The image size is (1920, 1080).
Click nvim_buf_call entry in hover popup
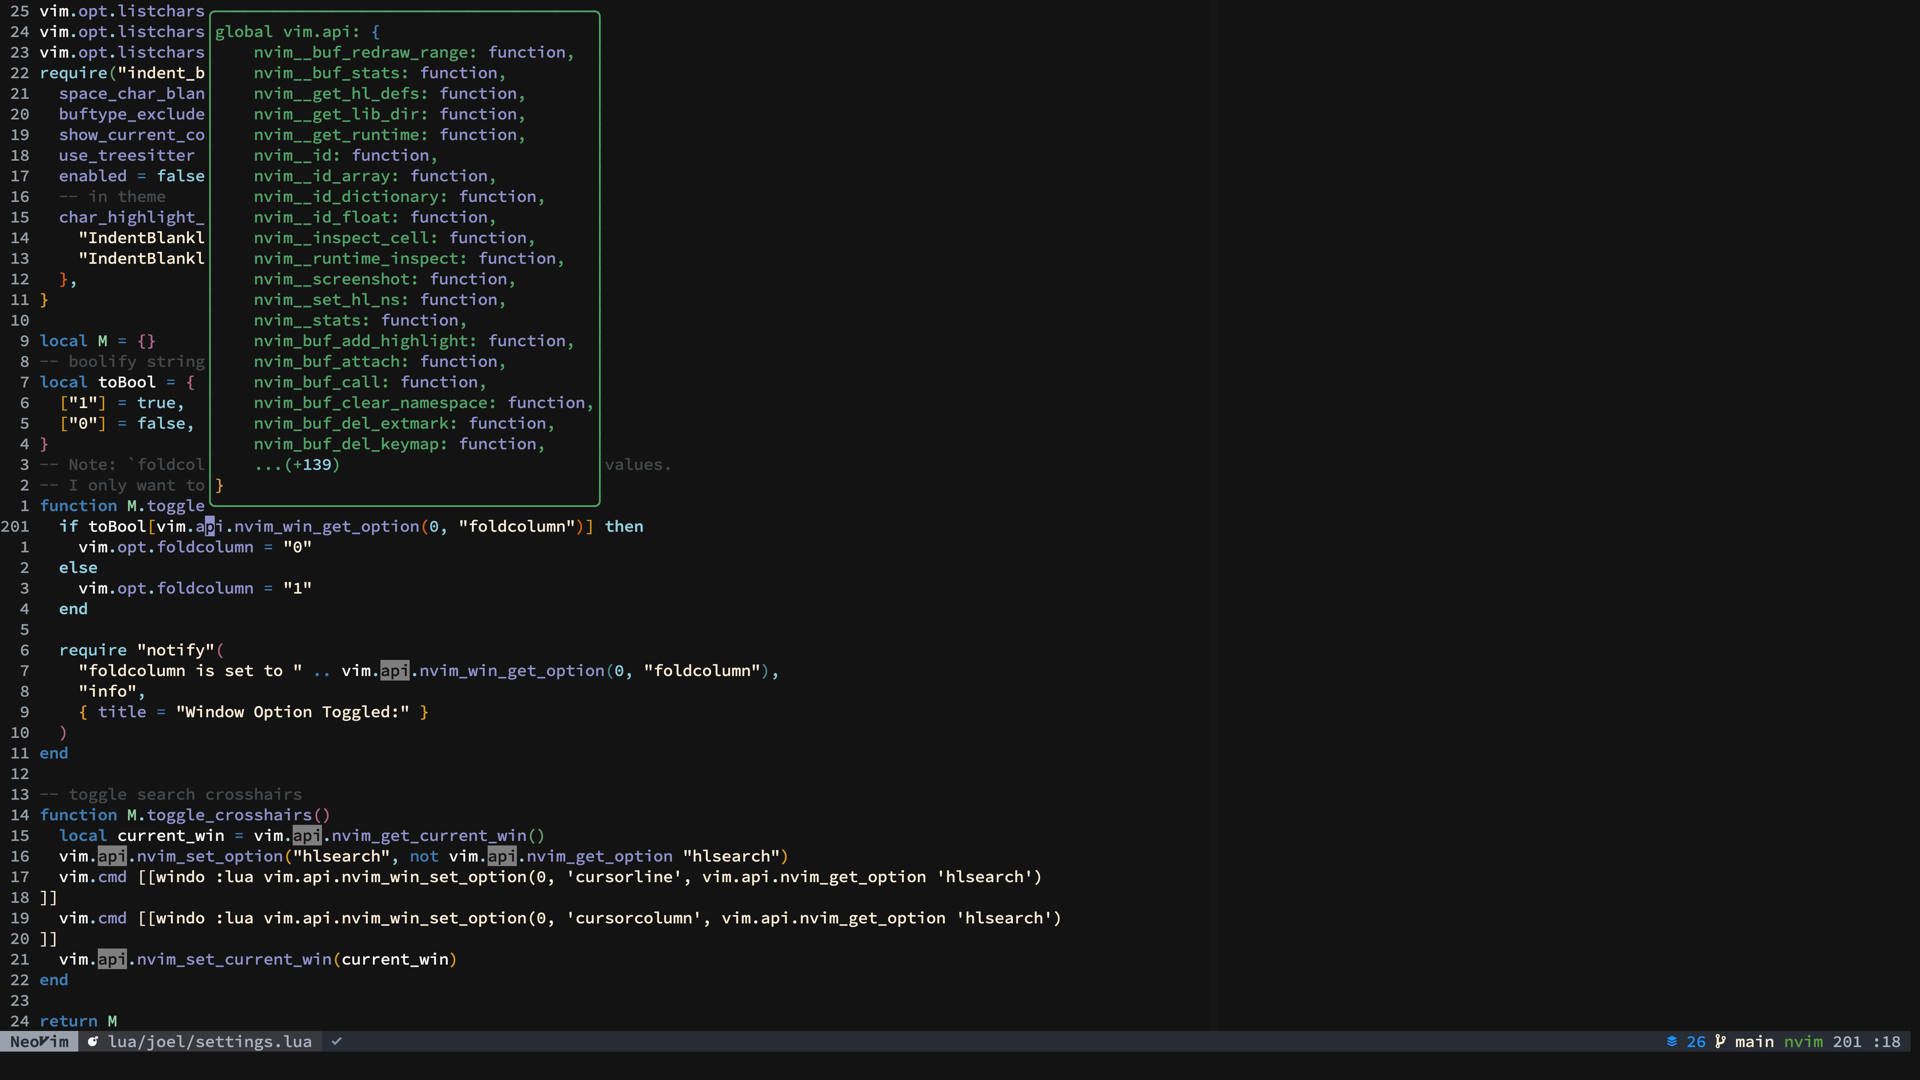(x=370, y=382)
